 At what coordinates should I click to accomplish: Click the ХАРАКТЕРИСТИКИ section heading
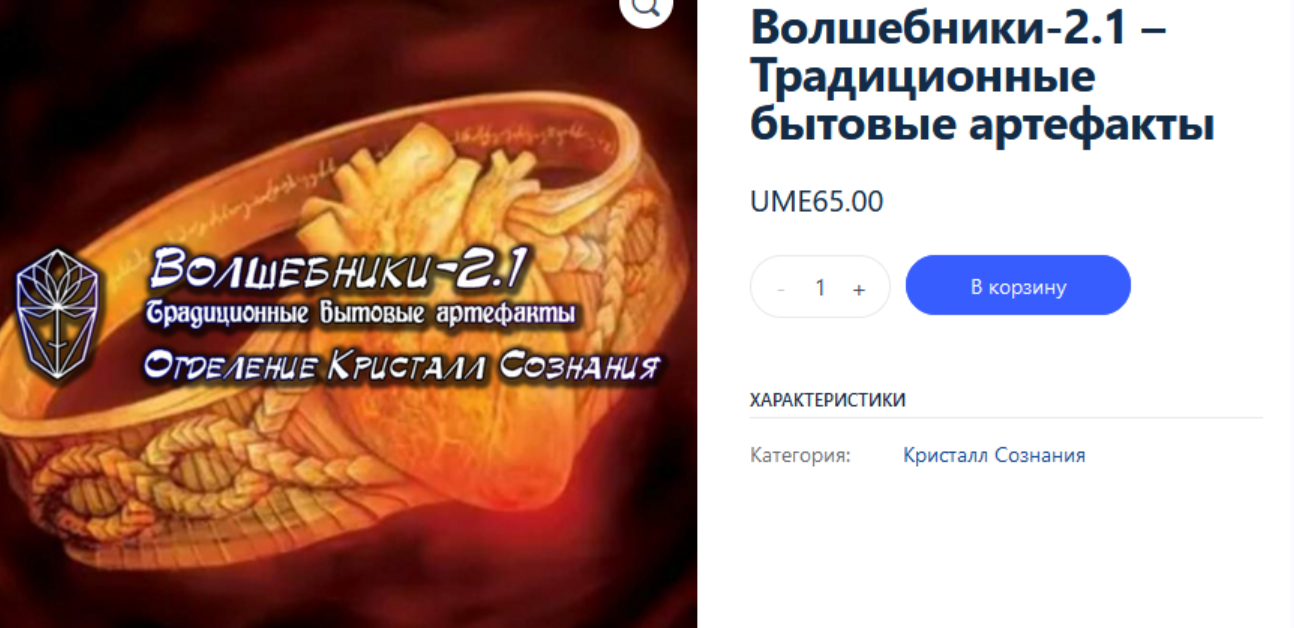828,400
